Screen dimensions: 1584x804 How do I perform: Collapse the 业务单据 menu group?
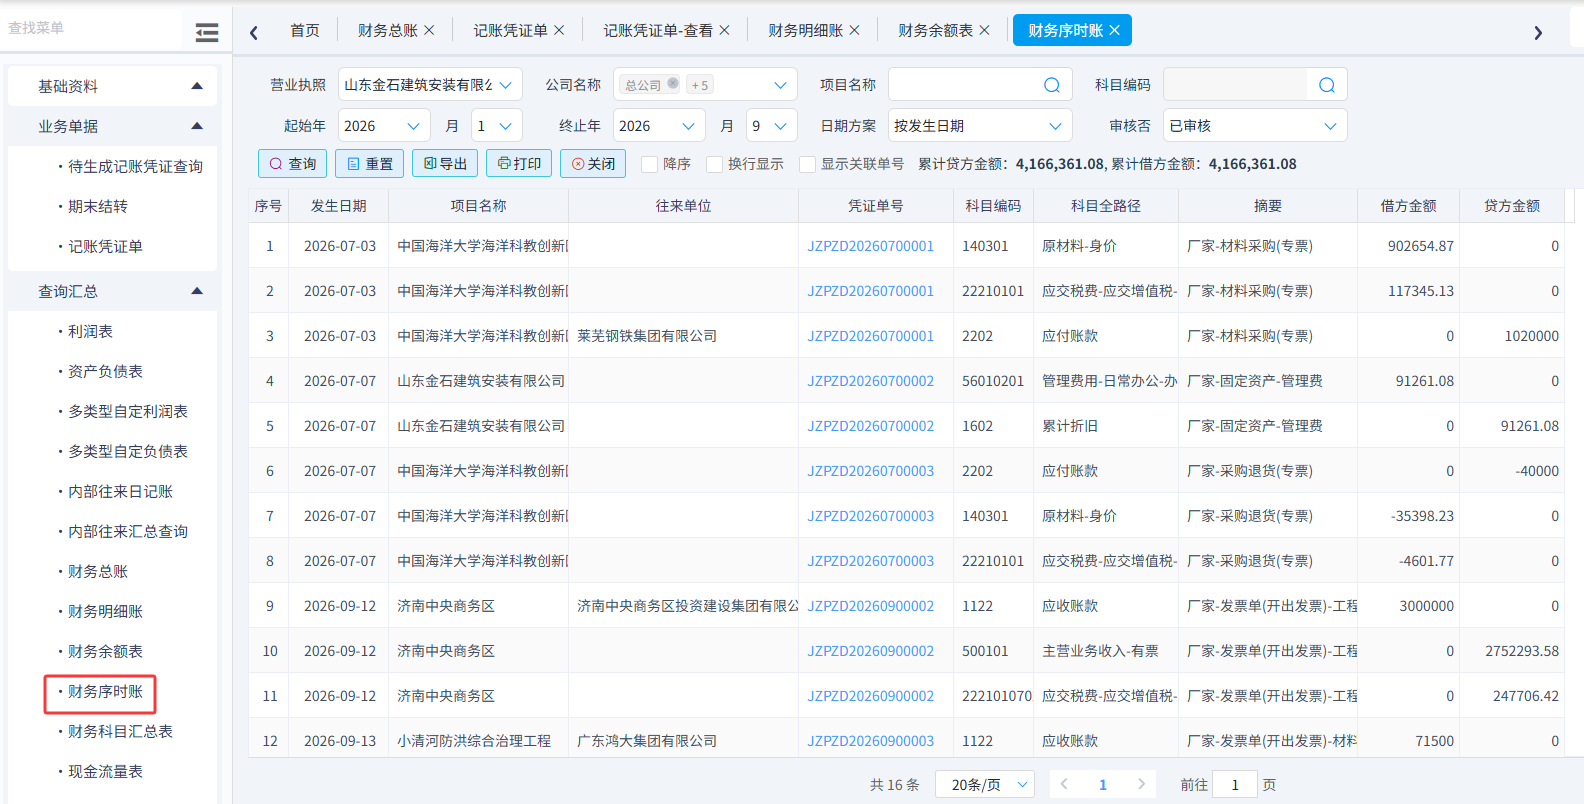tap(197, 126)
